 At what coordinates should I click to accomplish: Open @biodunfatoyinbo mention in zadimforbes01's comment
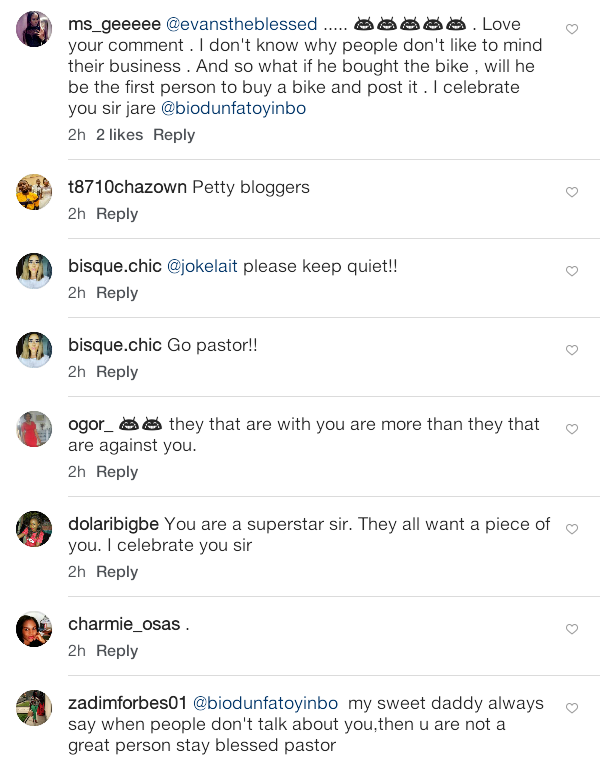pos(265,703)
